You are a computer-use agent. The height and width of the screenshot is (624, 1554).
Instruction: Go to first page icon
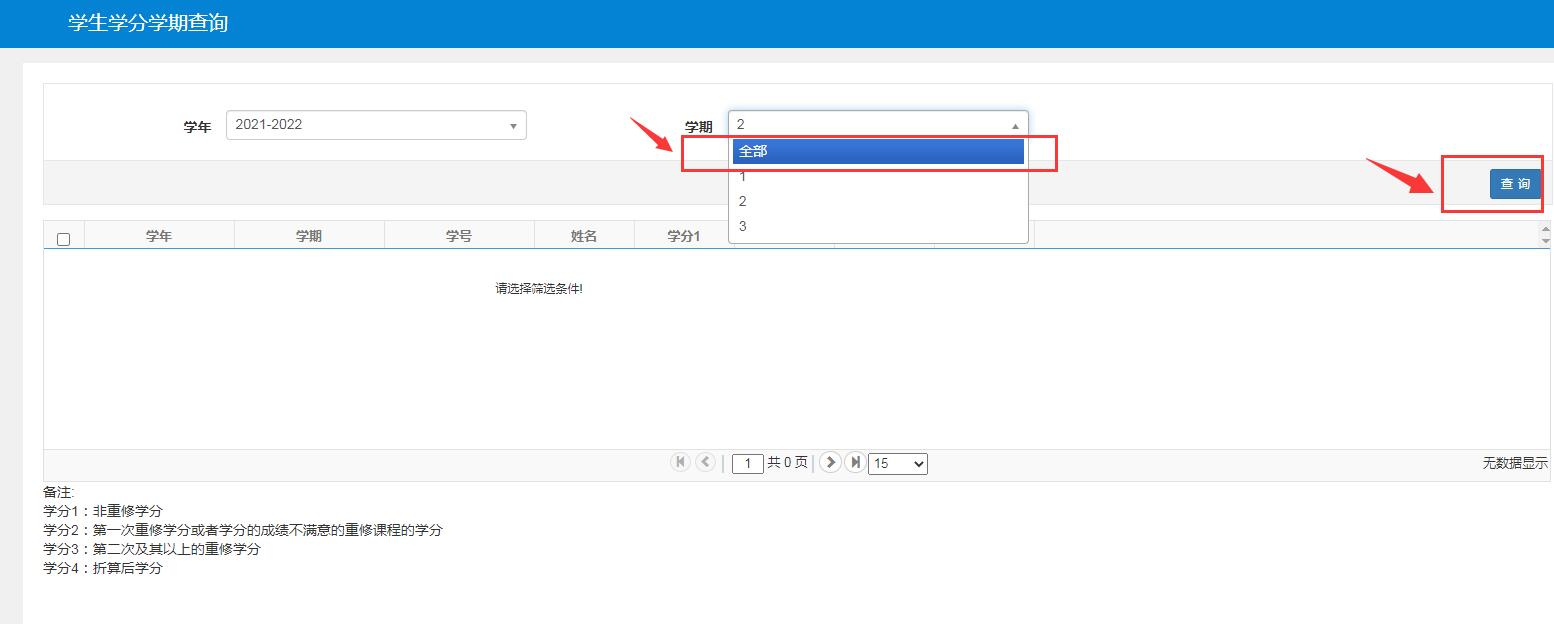click(x=681, y=462)
